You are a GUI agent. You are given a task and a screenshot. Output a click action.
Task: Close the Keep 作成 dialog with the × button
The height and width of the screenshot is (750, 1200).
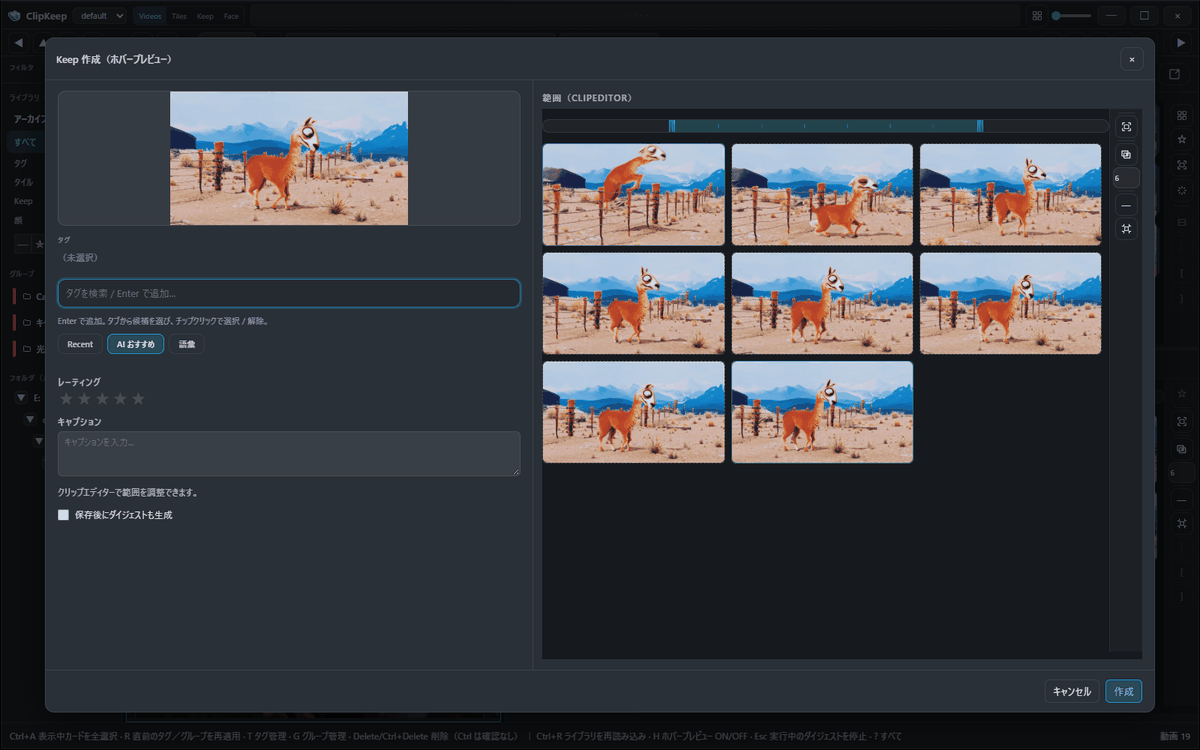[1131, 59]
